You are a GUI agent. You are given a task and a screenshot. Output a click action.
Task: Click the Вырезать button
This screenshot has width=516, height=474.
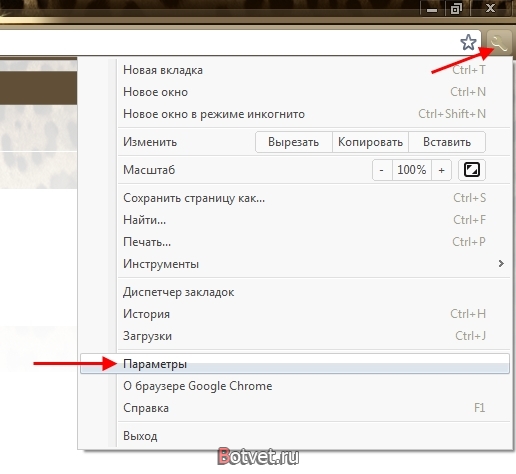coord(294,142)
